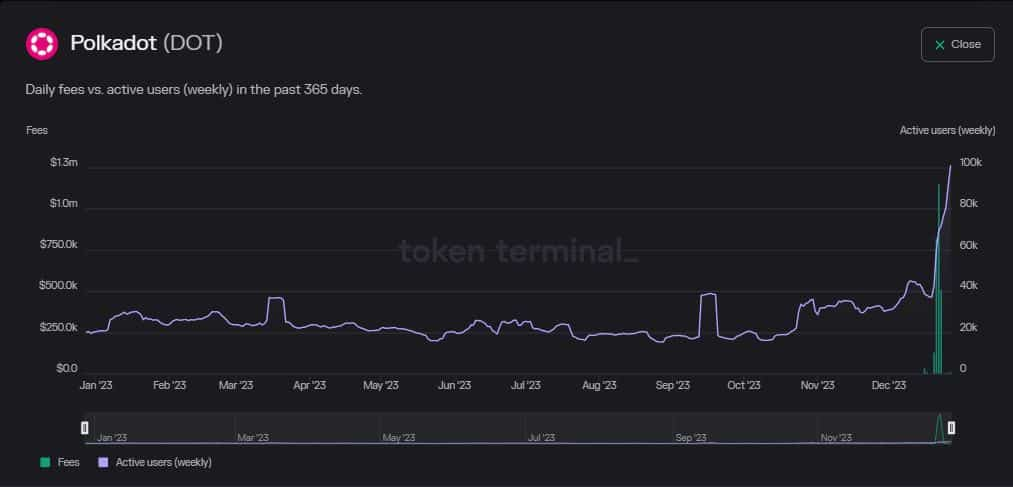Viewport: 1013px width, 487px height.
Task: Toggle the Fees legend entry
Action: click(60, 462)
